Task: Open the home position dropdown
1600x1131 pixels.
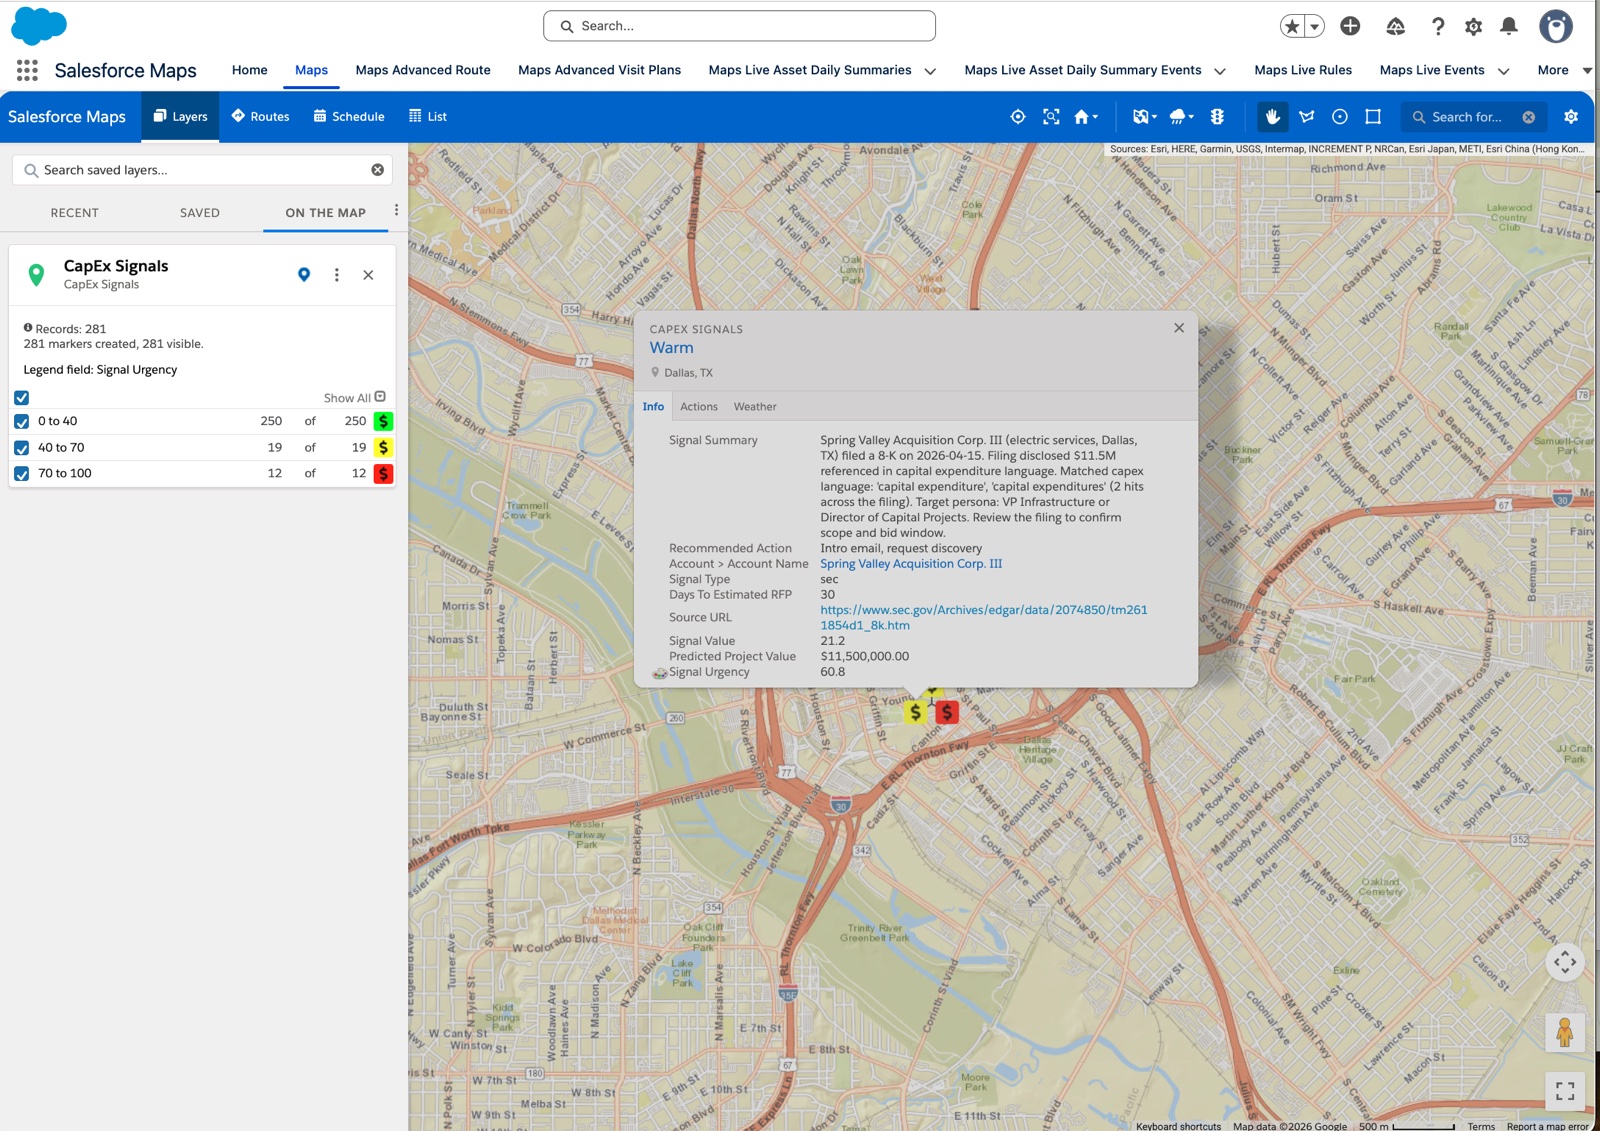Action: pyautogui.click(x=1086, y=117)
